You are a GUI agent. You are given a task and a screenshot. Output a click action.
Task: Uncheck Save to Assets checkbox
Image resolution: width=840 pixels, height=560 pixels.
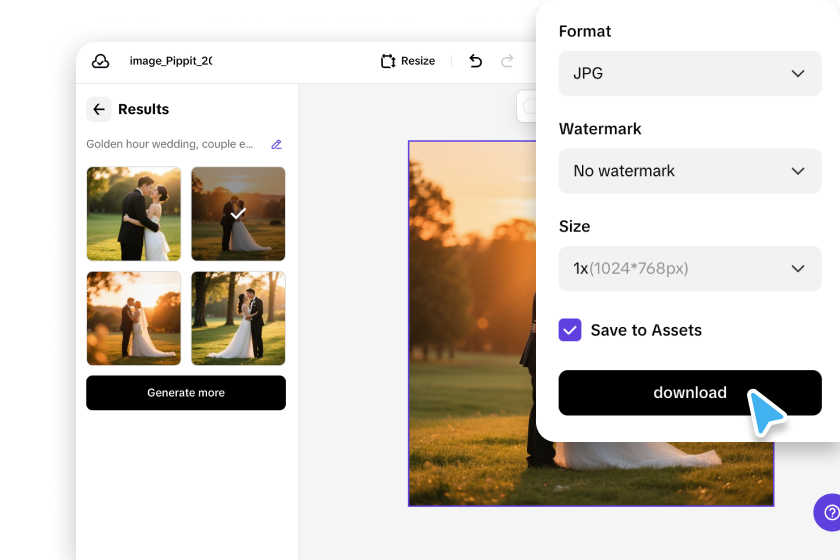pyautogui.click(x=570, y=330)
